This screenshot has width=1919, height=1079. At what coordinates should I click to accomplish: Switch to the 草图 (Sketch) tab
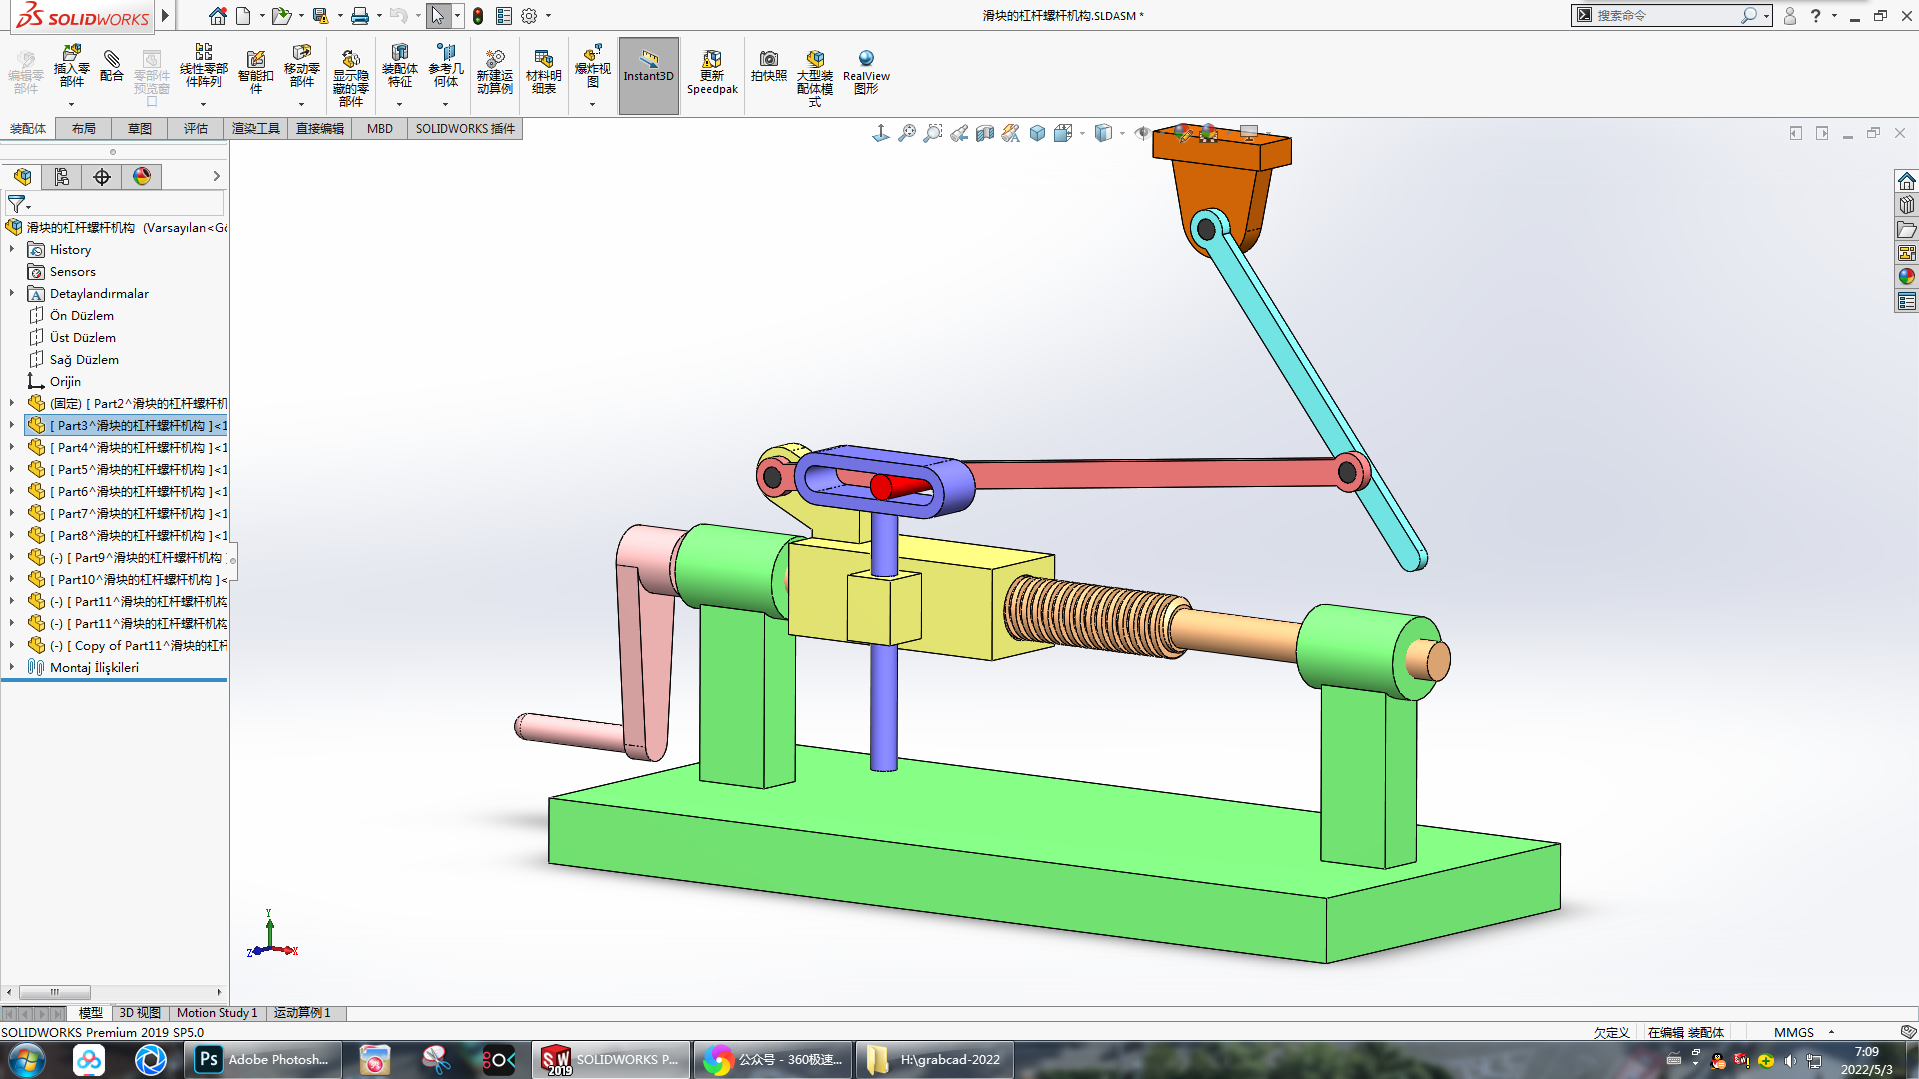pyautogui.click(x=140, y=129)
